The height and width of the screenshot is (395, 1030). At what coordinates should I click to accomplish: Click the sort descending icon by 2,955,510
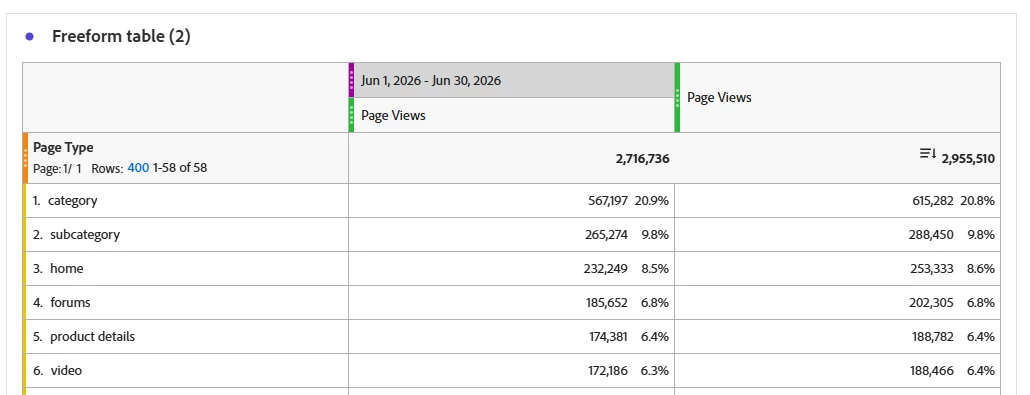928,154
